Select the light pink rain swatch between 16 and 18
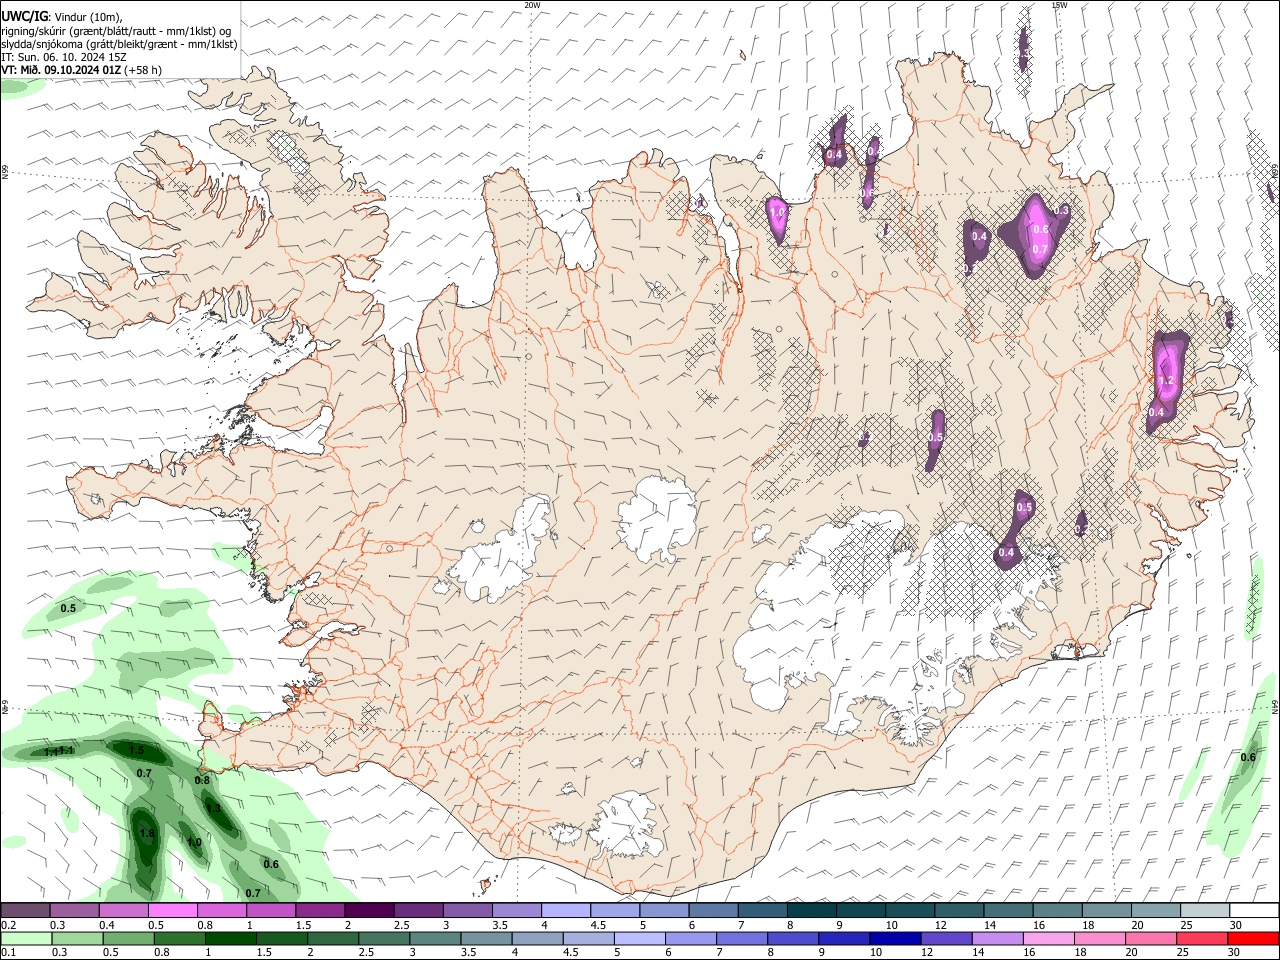The height and width of the screenshot is (960, 1280). click(1049, 938)
